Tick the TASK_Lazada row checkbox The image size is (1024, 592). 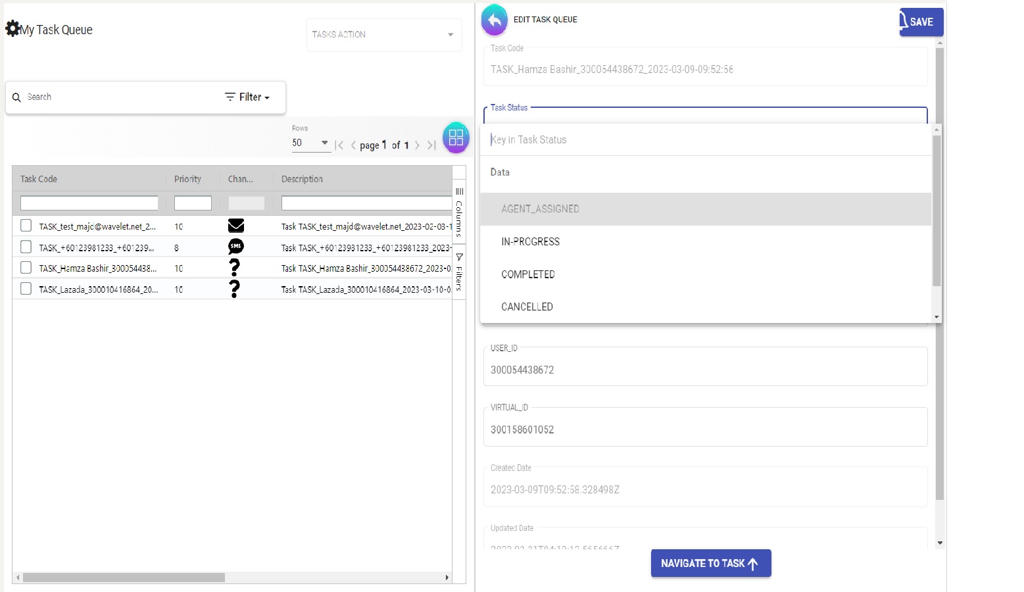point(26,289)
